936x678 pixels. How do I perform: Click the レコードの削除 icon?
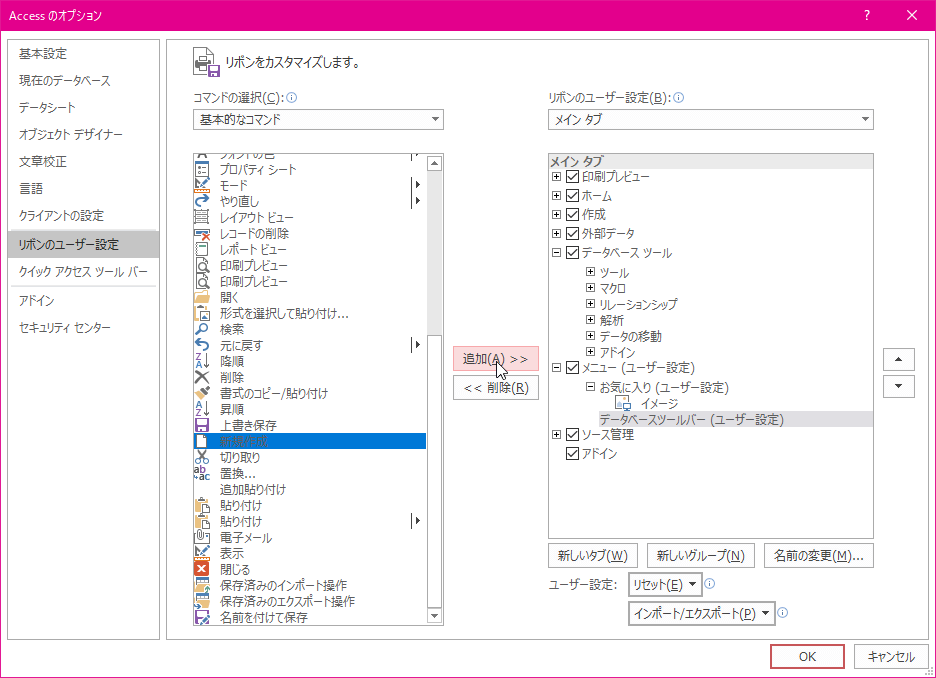coord(202,233)
